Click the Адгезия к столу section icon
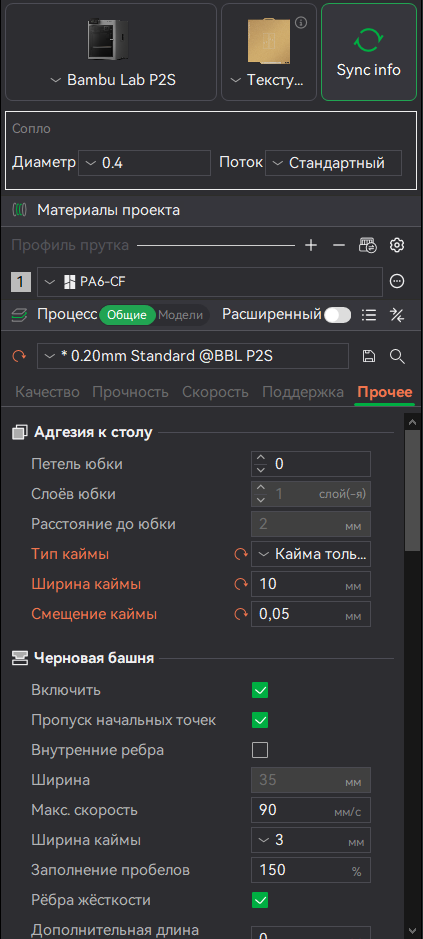Screen dimensions: 423x939 tap(20, 432)
